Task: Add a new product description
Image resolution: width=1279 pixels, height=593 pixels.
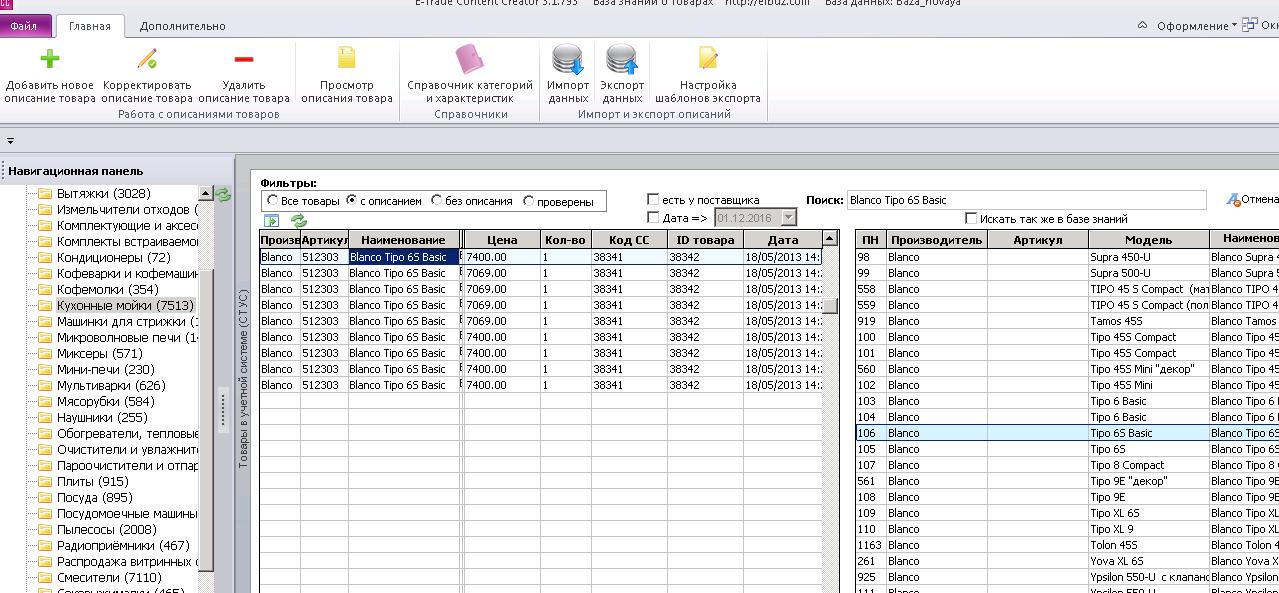Action: click(49, 75)
